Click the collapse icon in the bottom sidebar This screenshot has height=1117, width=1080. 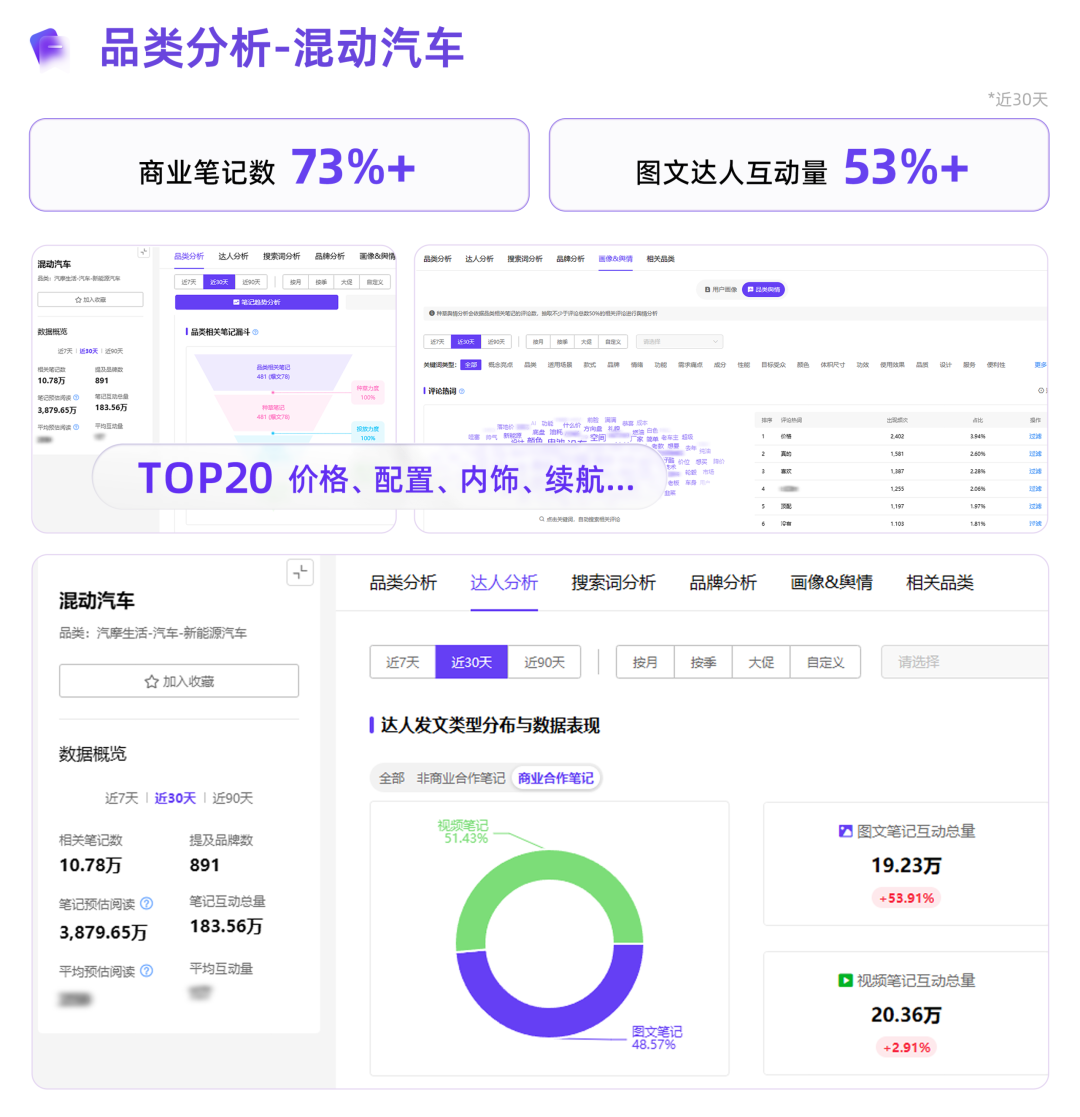(x=300, y=573)
